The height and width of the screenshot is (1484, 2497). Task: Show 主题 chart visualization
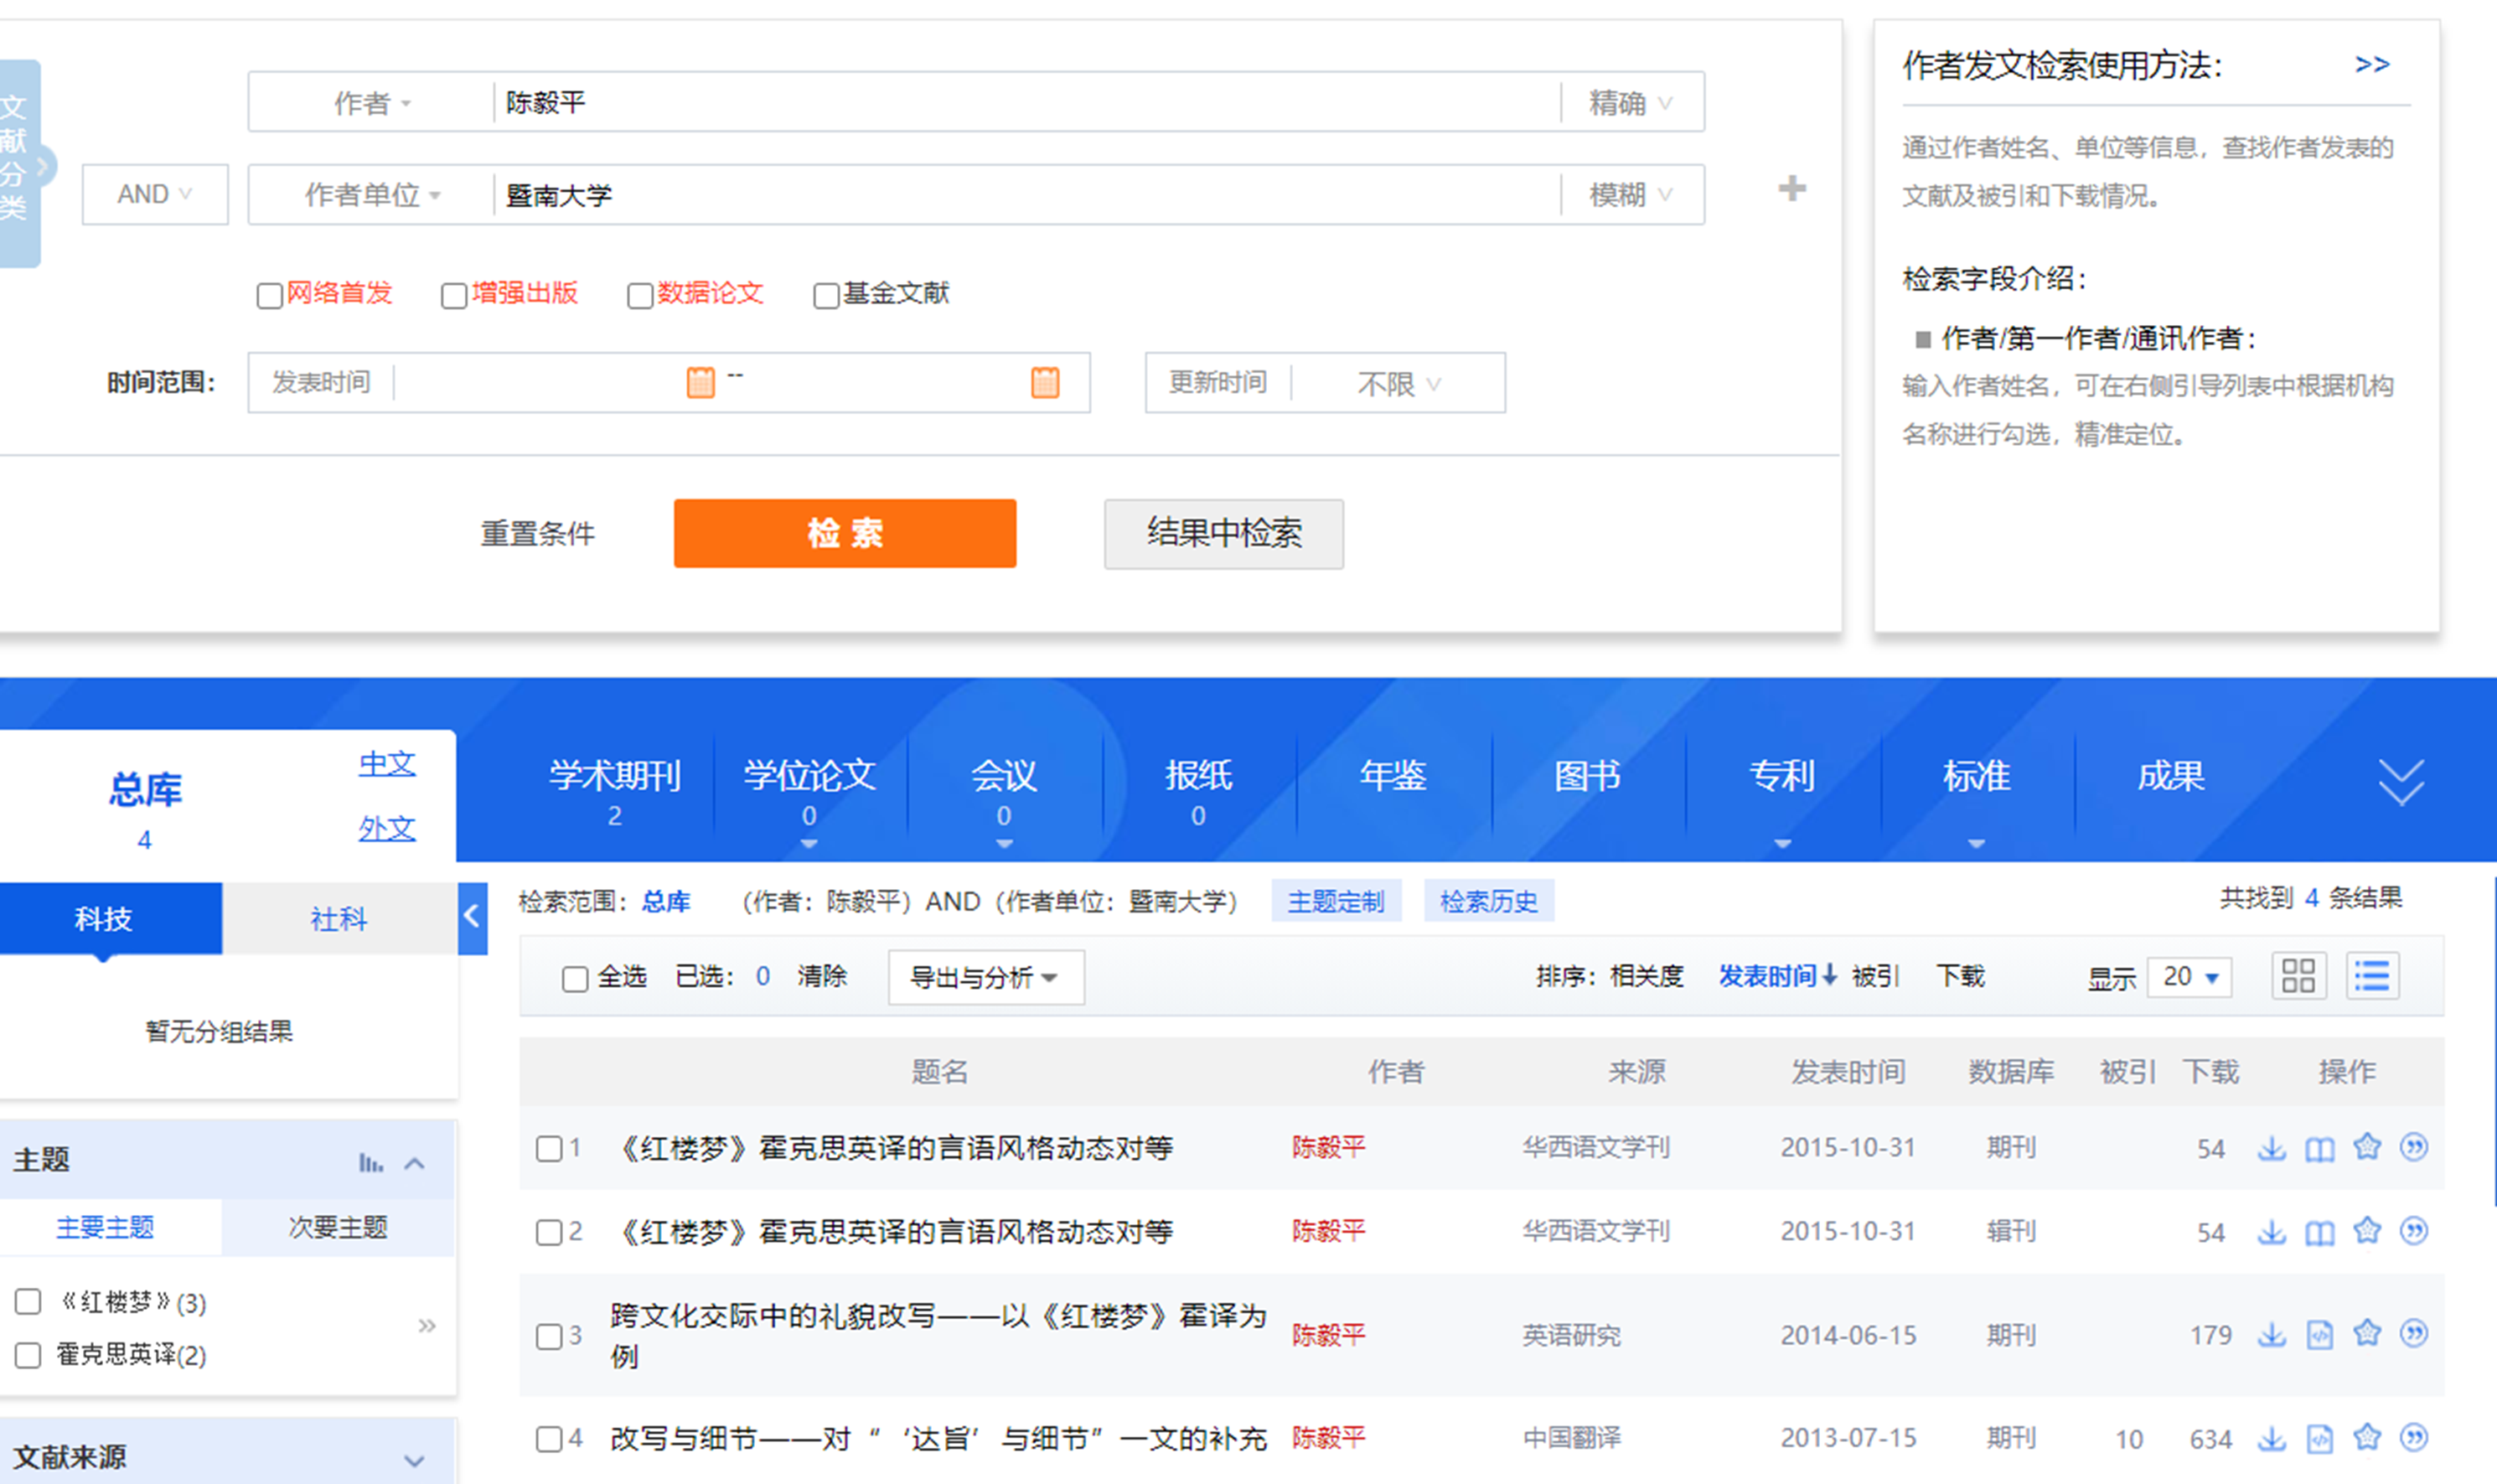[x=370, y=1162]
